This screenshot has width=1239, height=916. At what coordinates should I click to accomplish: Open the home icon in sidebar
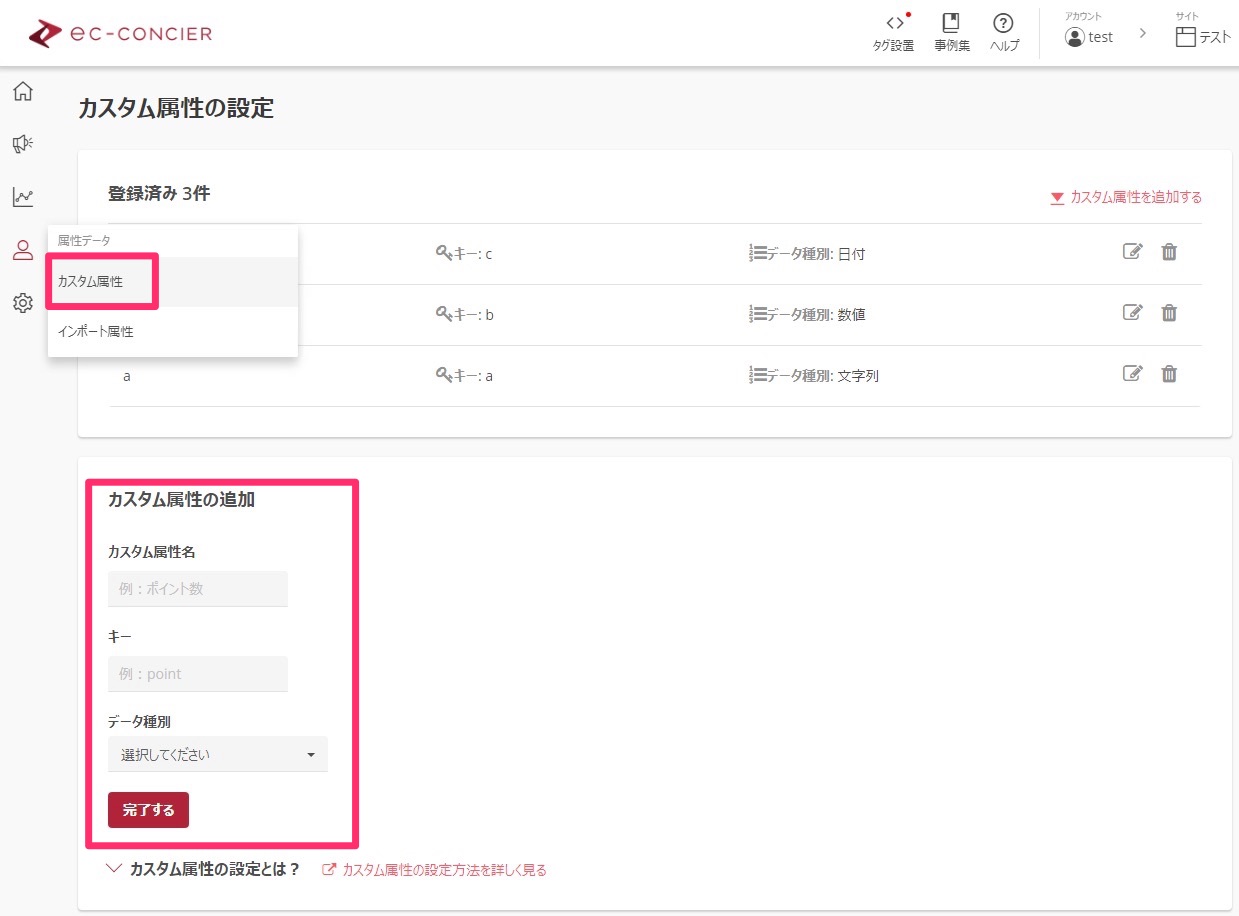coord(22,92)
